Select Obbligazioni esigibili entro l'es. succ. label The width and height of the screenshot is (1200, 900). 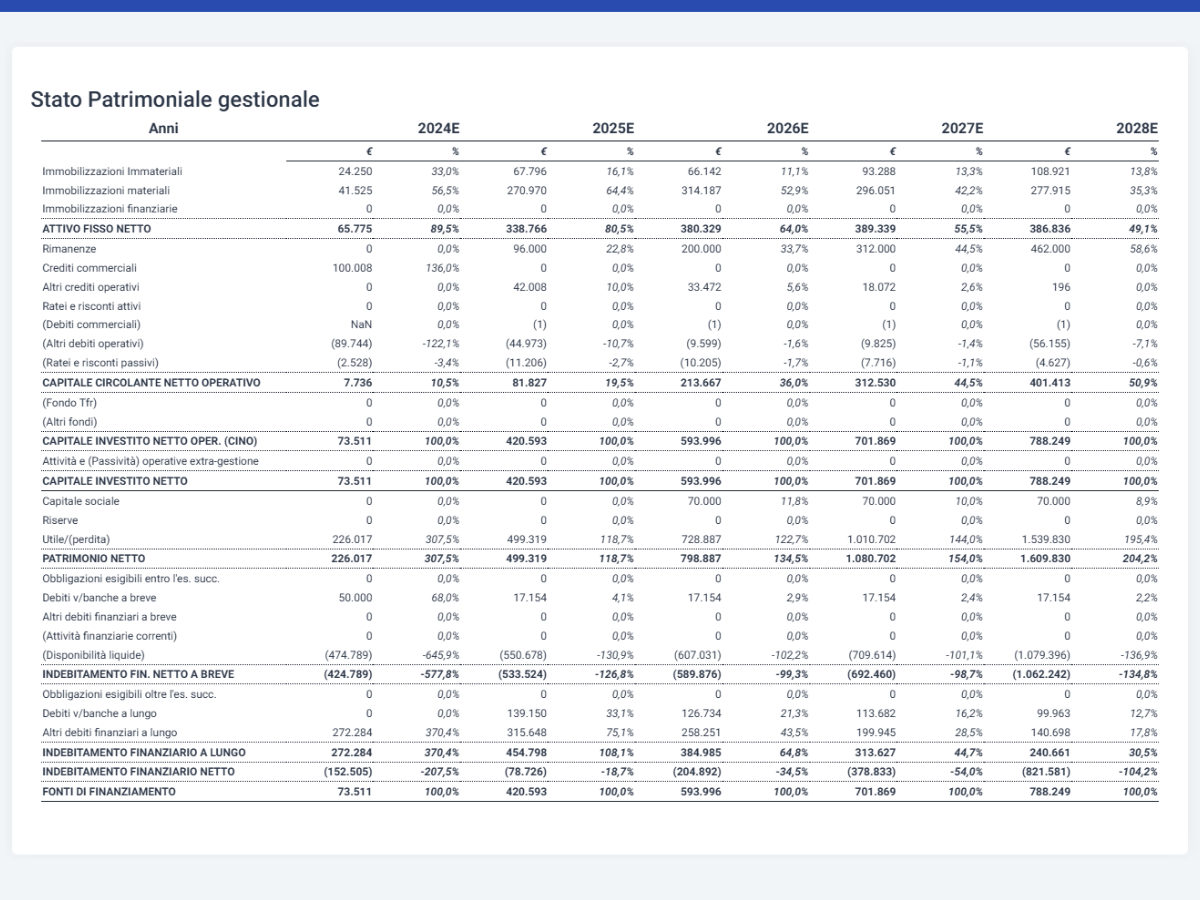[131, 578]
